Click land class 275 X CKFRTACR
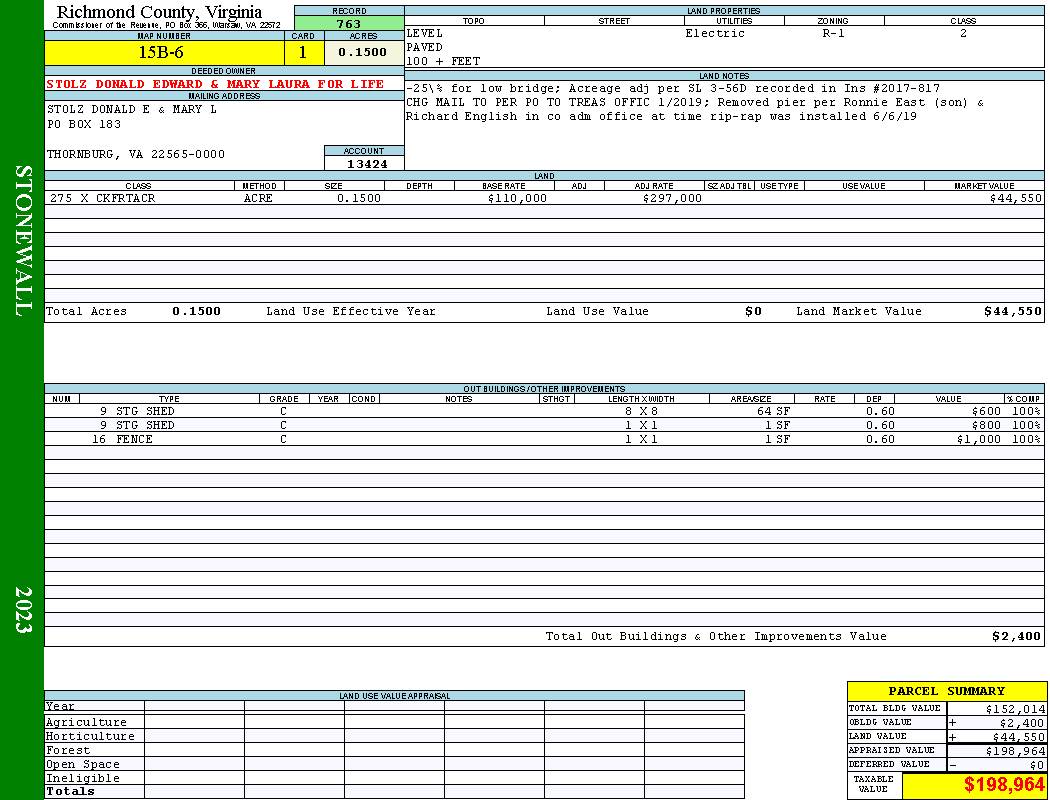Screen dimensions: 1050x800 coord(102,198)
